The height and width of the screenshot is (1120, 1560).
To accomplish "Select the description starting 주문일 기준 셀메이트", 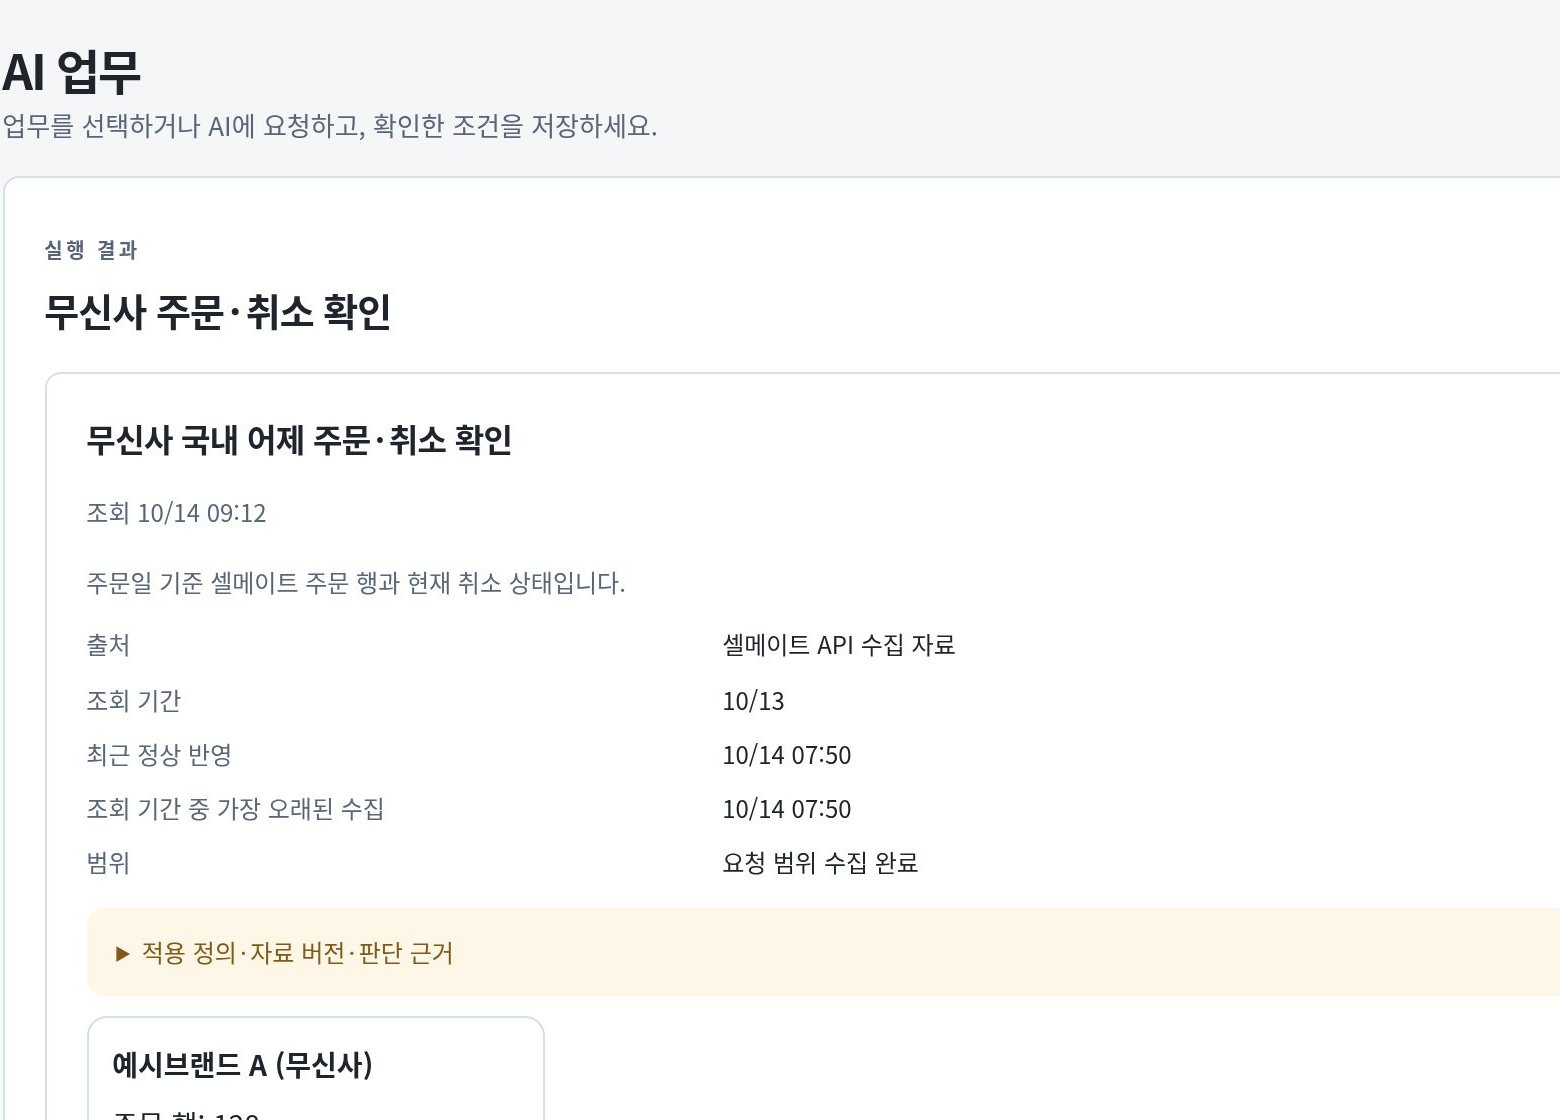I will pos(356,583).
